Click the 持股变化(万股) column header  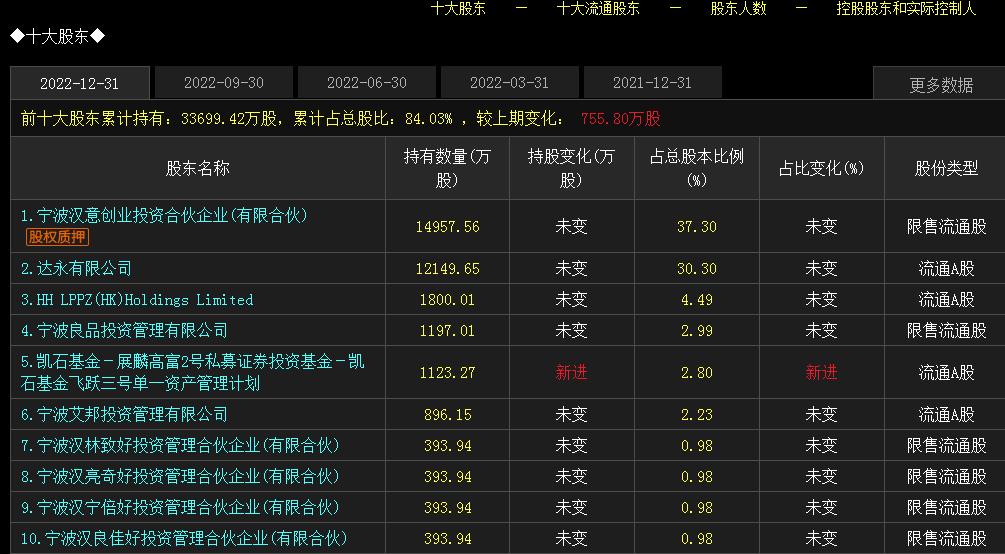tap(571, 168)
